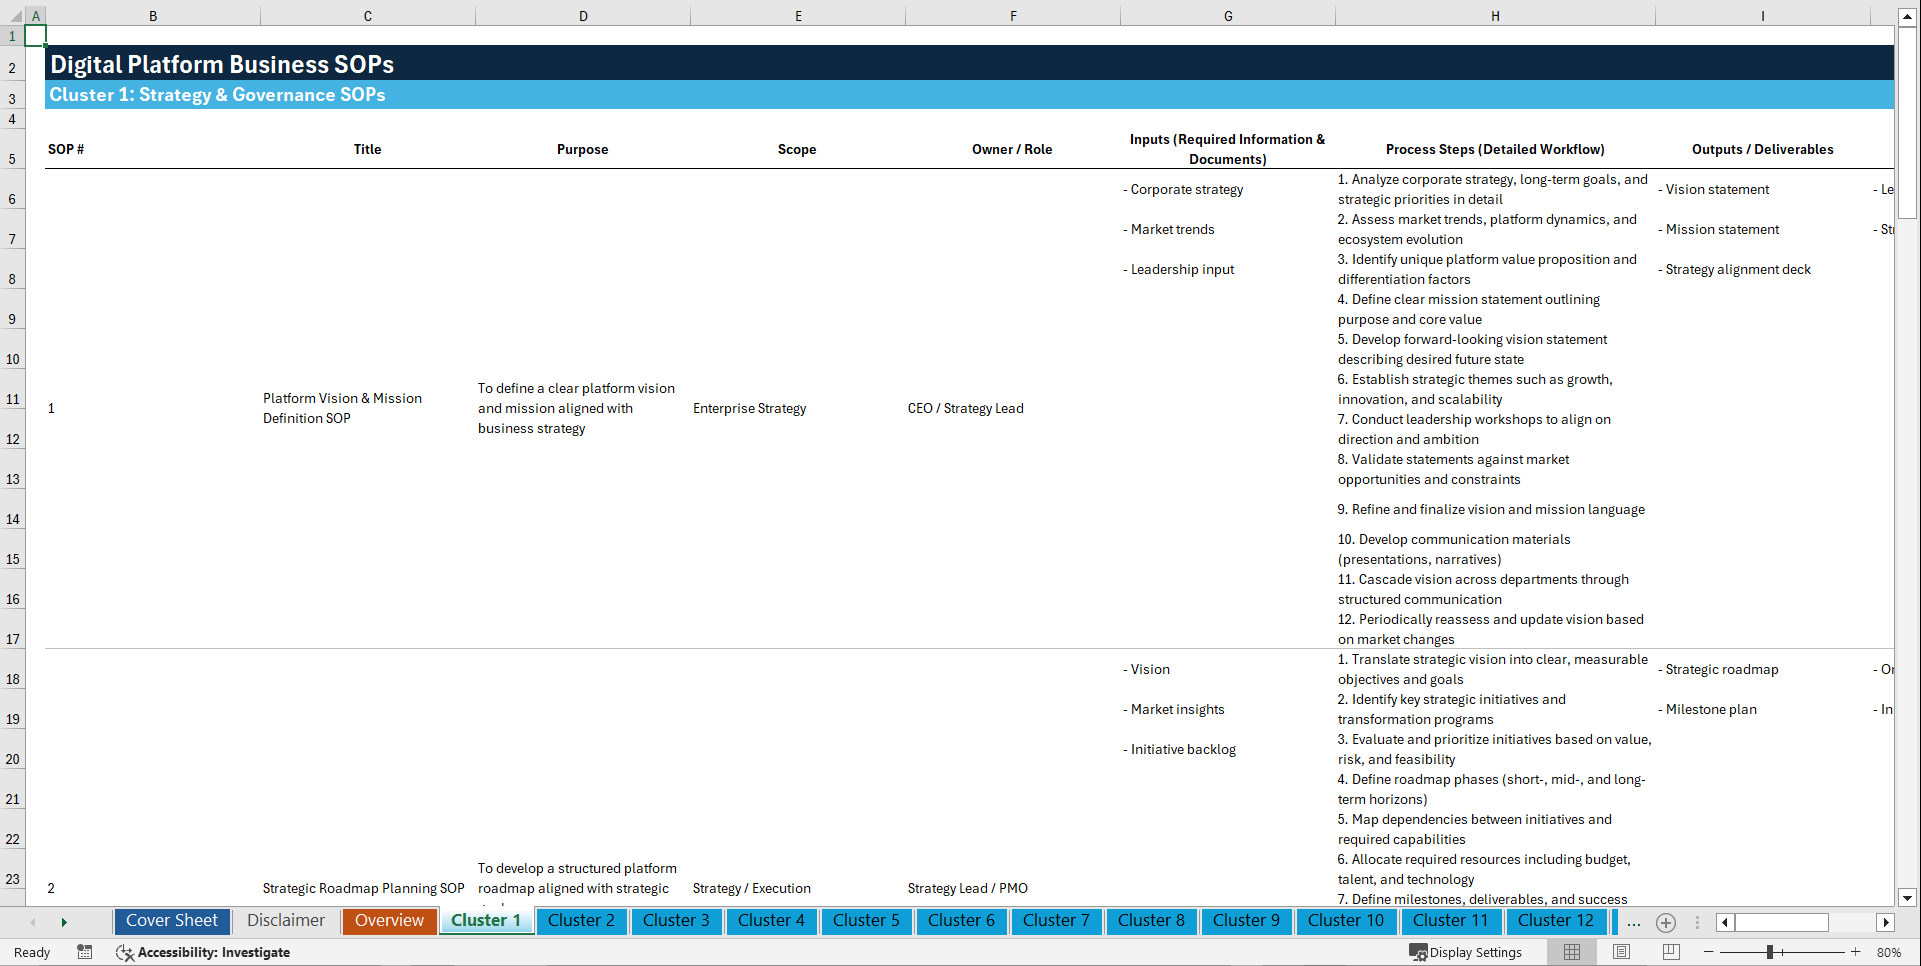Switch to Normal view in status bar

pyautogui.click(x=1570, y=952)
